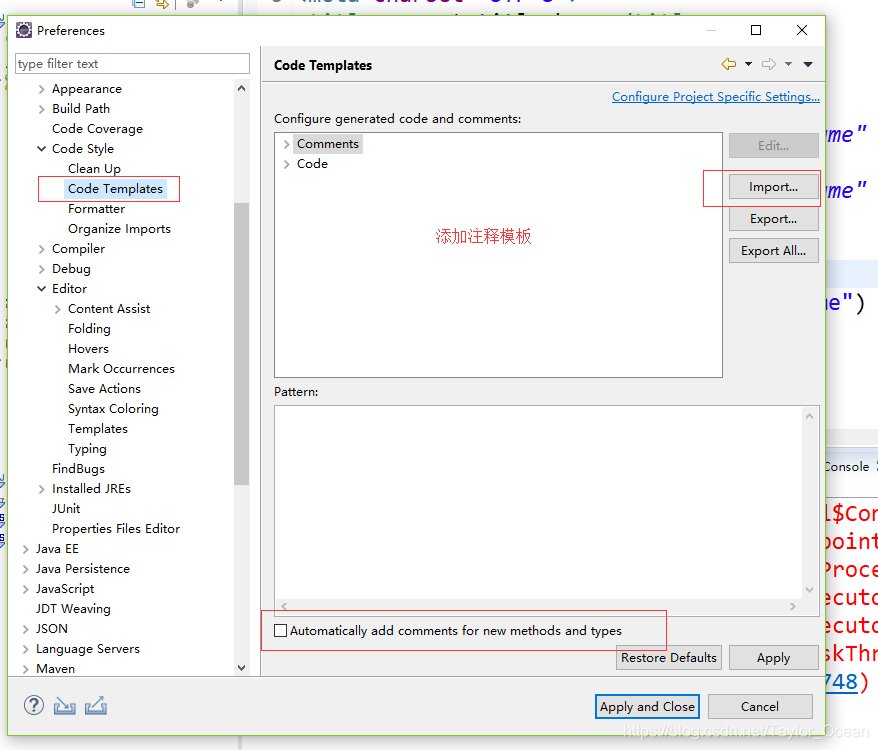The image size is (878, 750).
Task: Click the Restore Defaults button
Action: [x=668, y=657]
